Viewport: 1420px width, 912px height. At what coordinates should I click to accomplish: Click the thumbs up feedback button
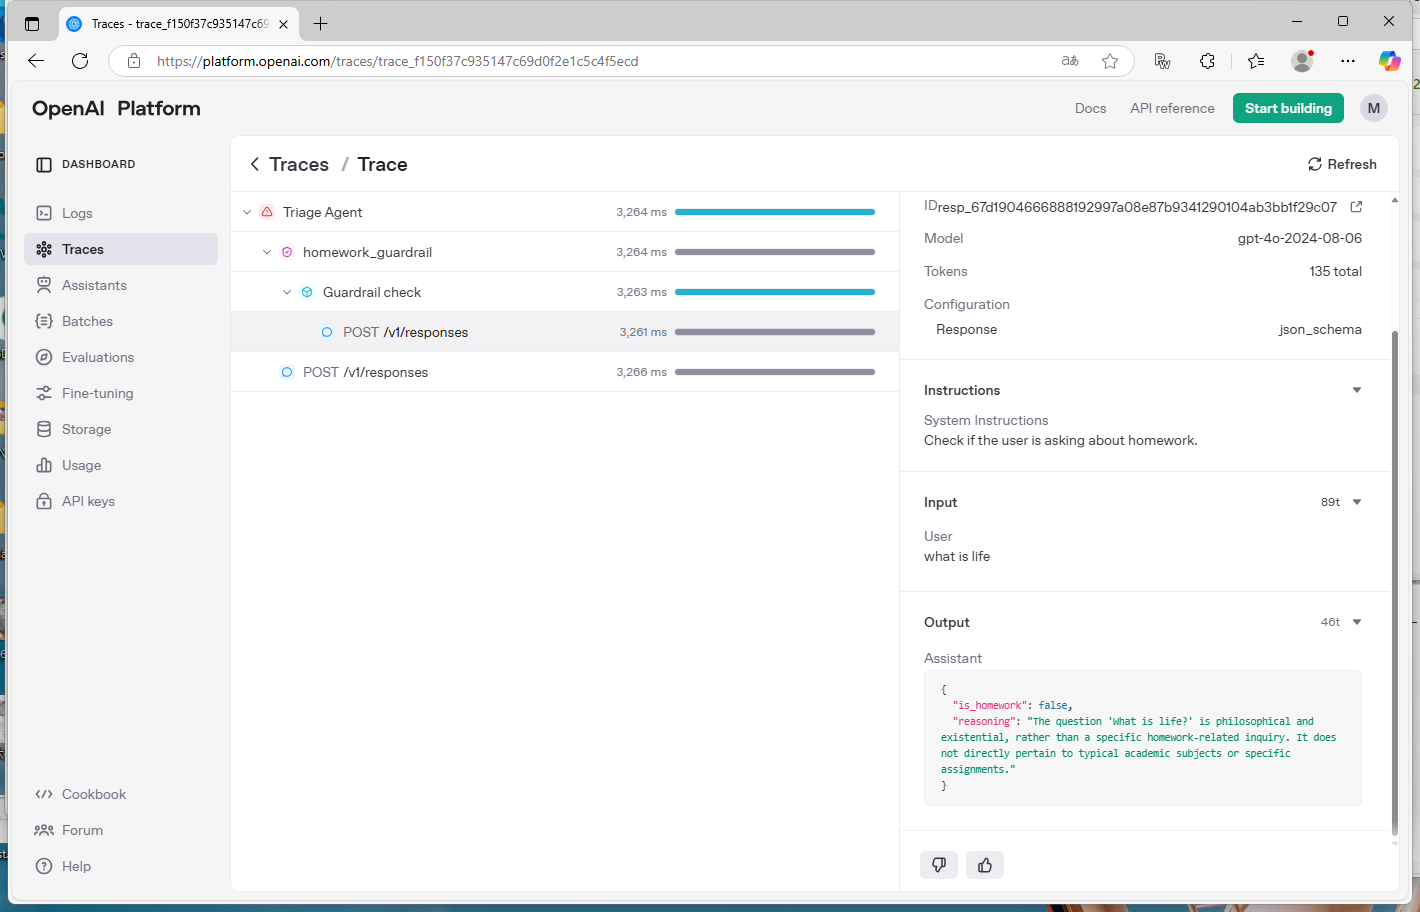pyautogui.click(x=985, y=865)
